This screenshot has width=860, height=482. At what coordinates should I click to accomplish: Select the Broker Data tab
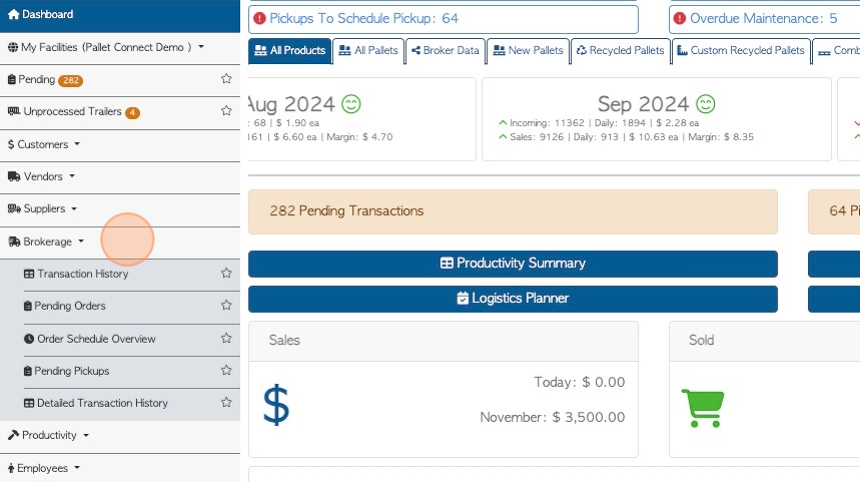tap(445, 50)
